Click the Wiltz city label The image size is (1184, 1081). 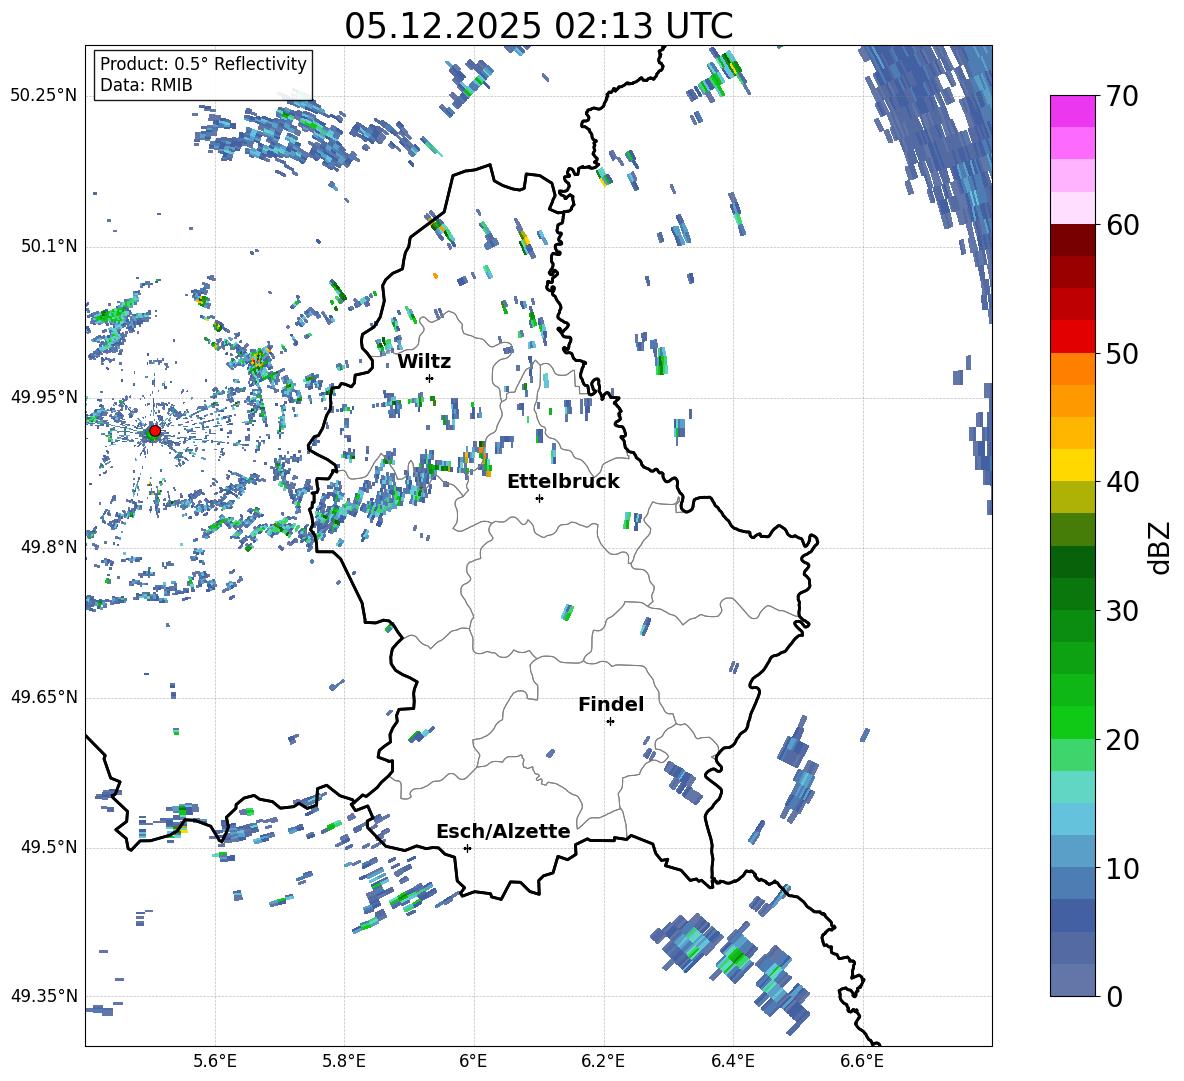pos(424,362)
